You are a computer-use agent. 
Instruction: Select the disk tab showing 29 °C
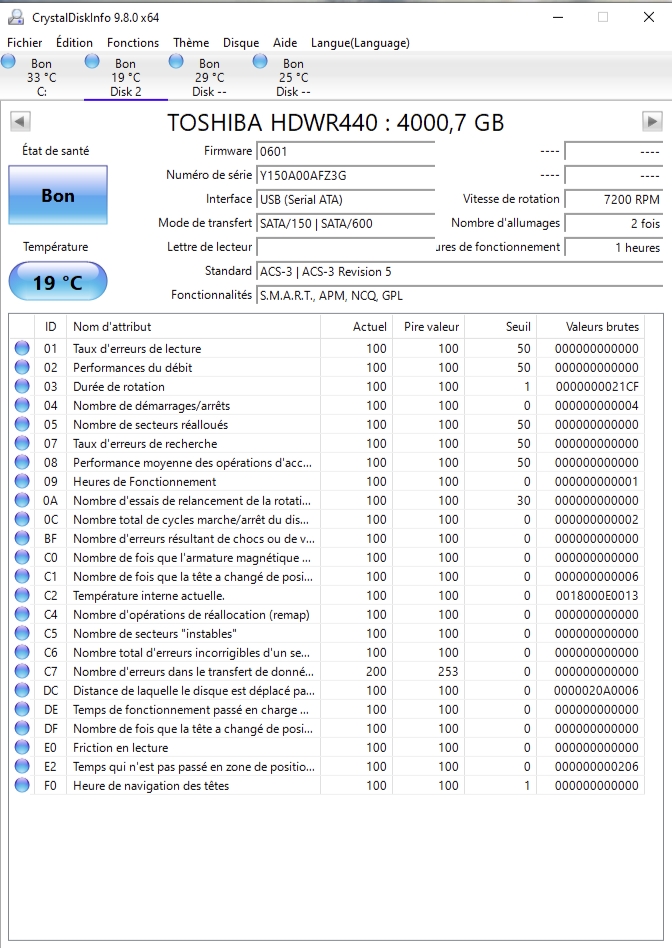coord(209,77)
